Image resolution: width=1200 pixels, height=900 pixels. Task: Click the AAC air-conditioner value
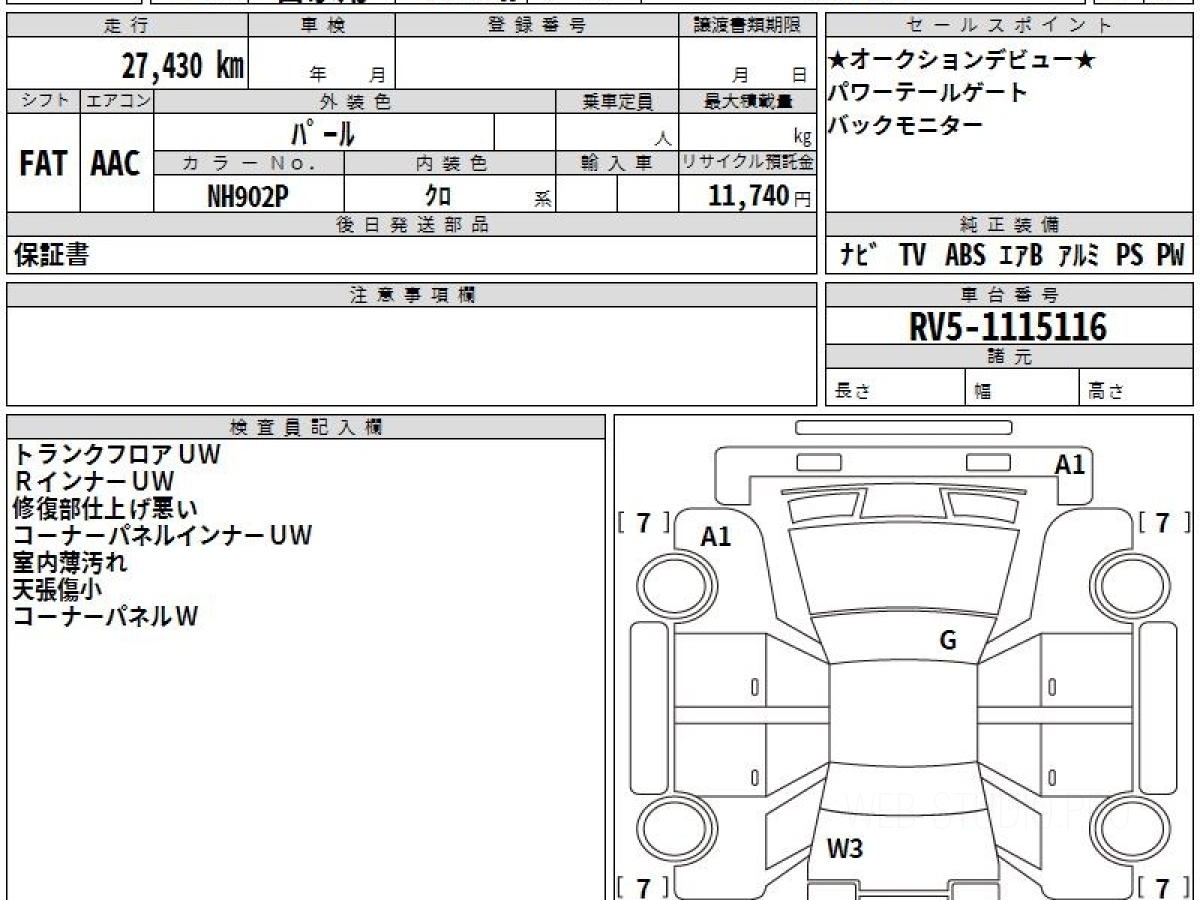pos(116,164)
